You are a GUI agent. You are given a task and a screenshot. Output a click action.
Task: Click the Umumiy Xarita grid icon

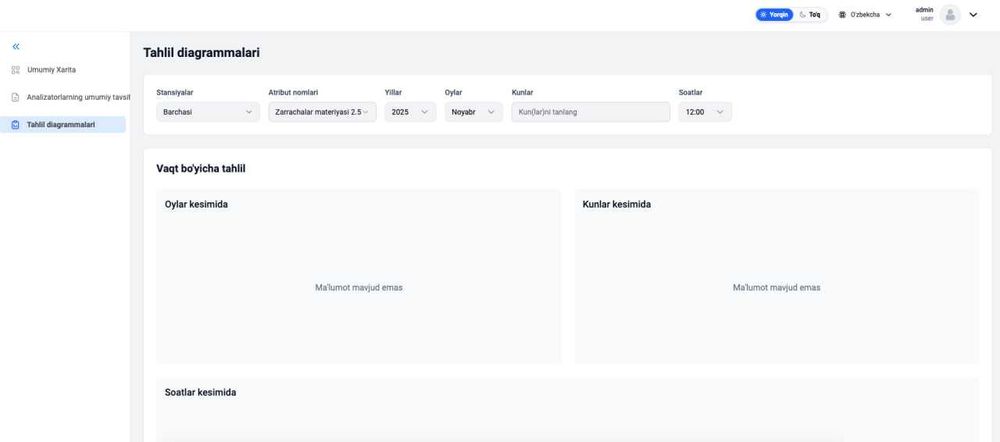[x=16, y=70]
